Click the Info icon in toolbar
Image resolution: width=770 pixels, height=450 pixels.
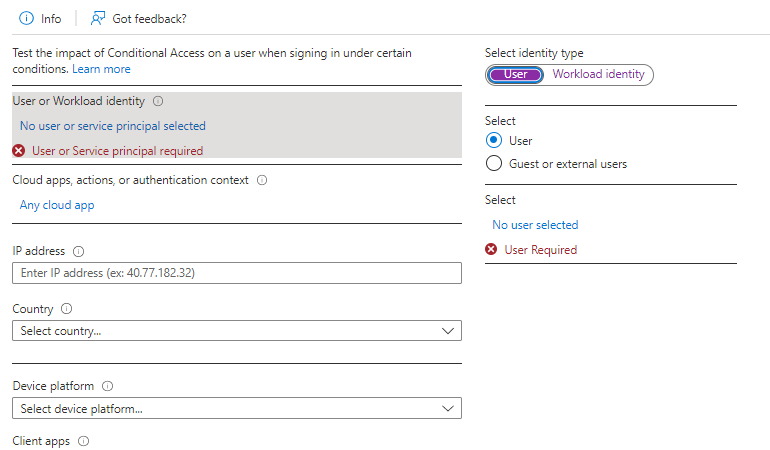tap(26, 18)
